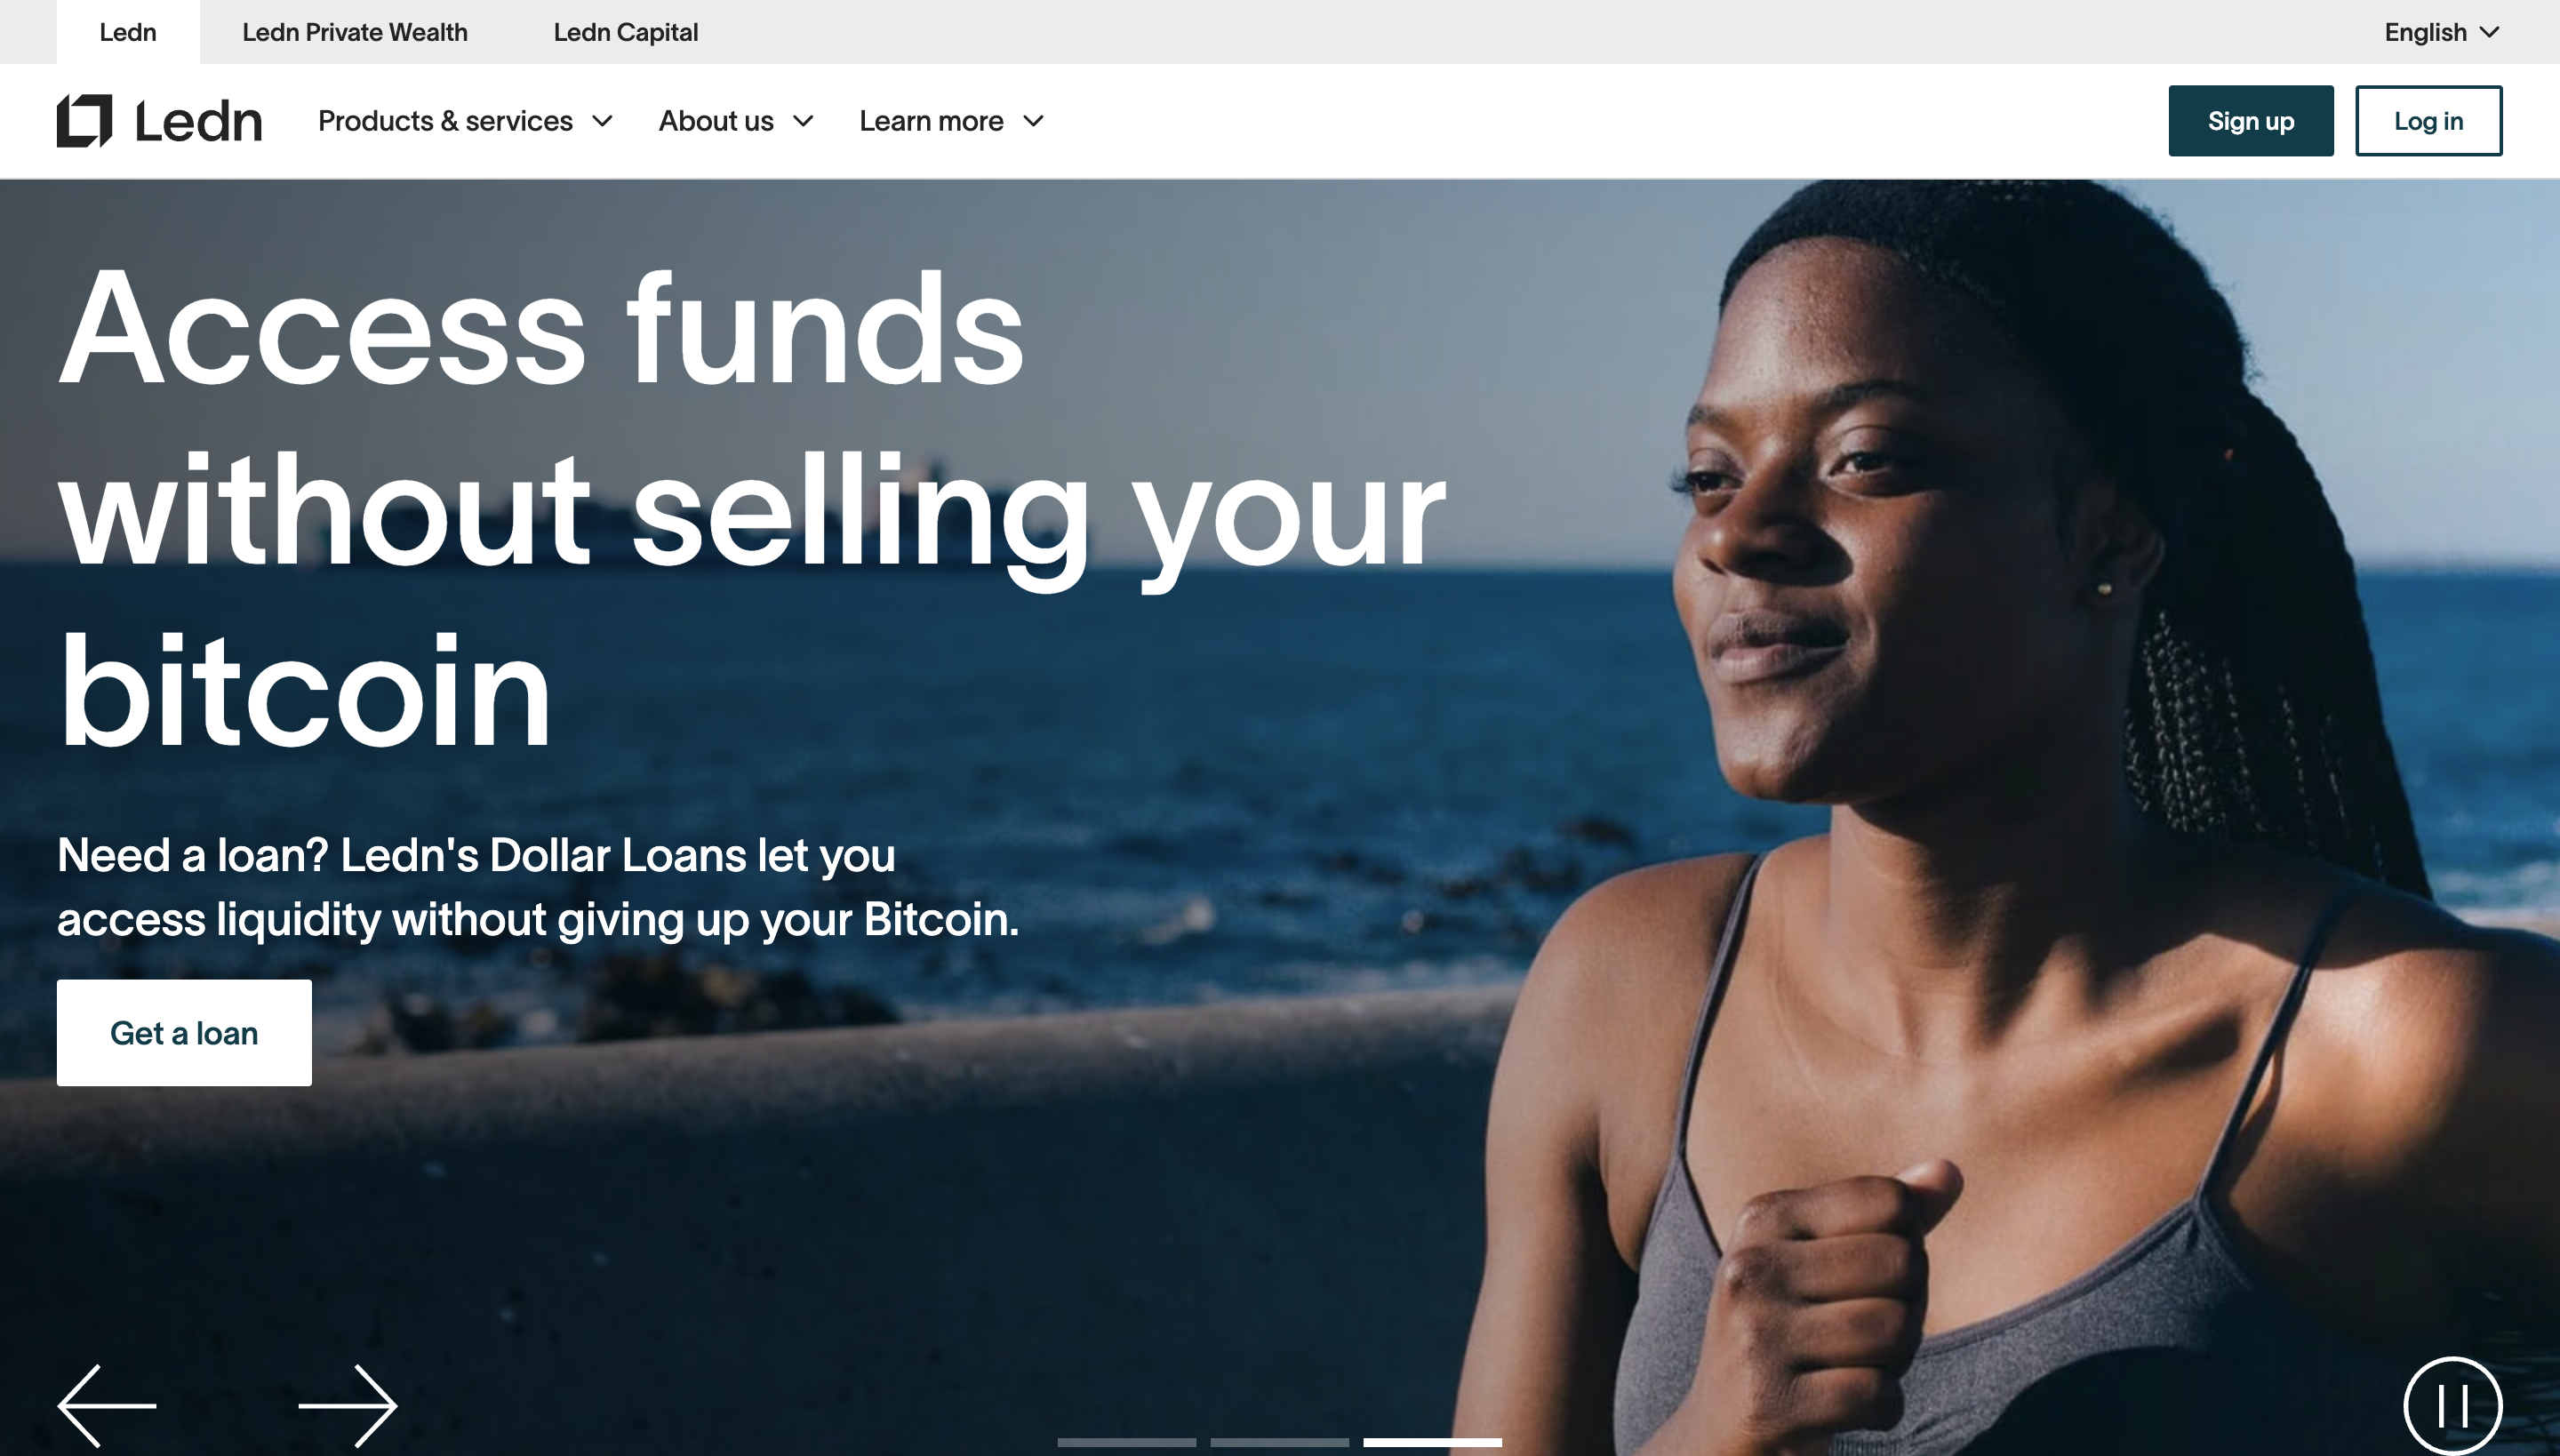This screenshot has width=2560, height=1456.
Task: Click the Ledn wordmark text
Action: [x=198, y=121]
